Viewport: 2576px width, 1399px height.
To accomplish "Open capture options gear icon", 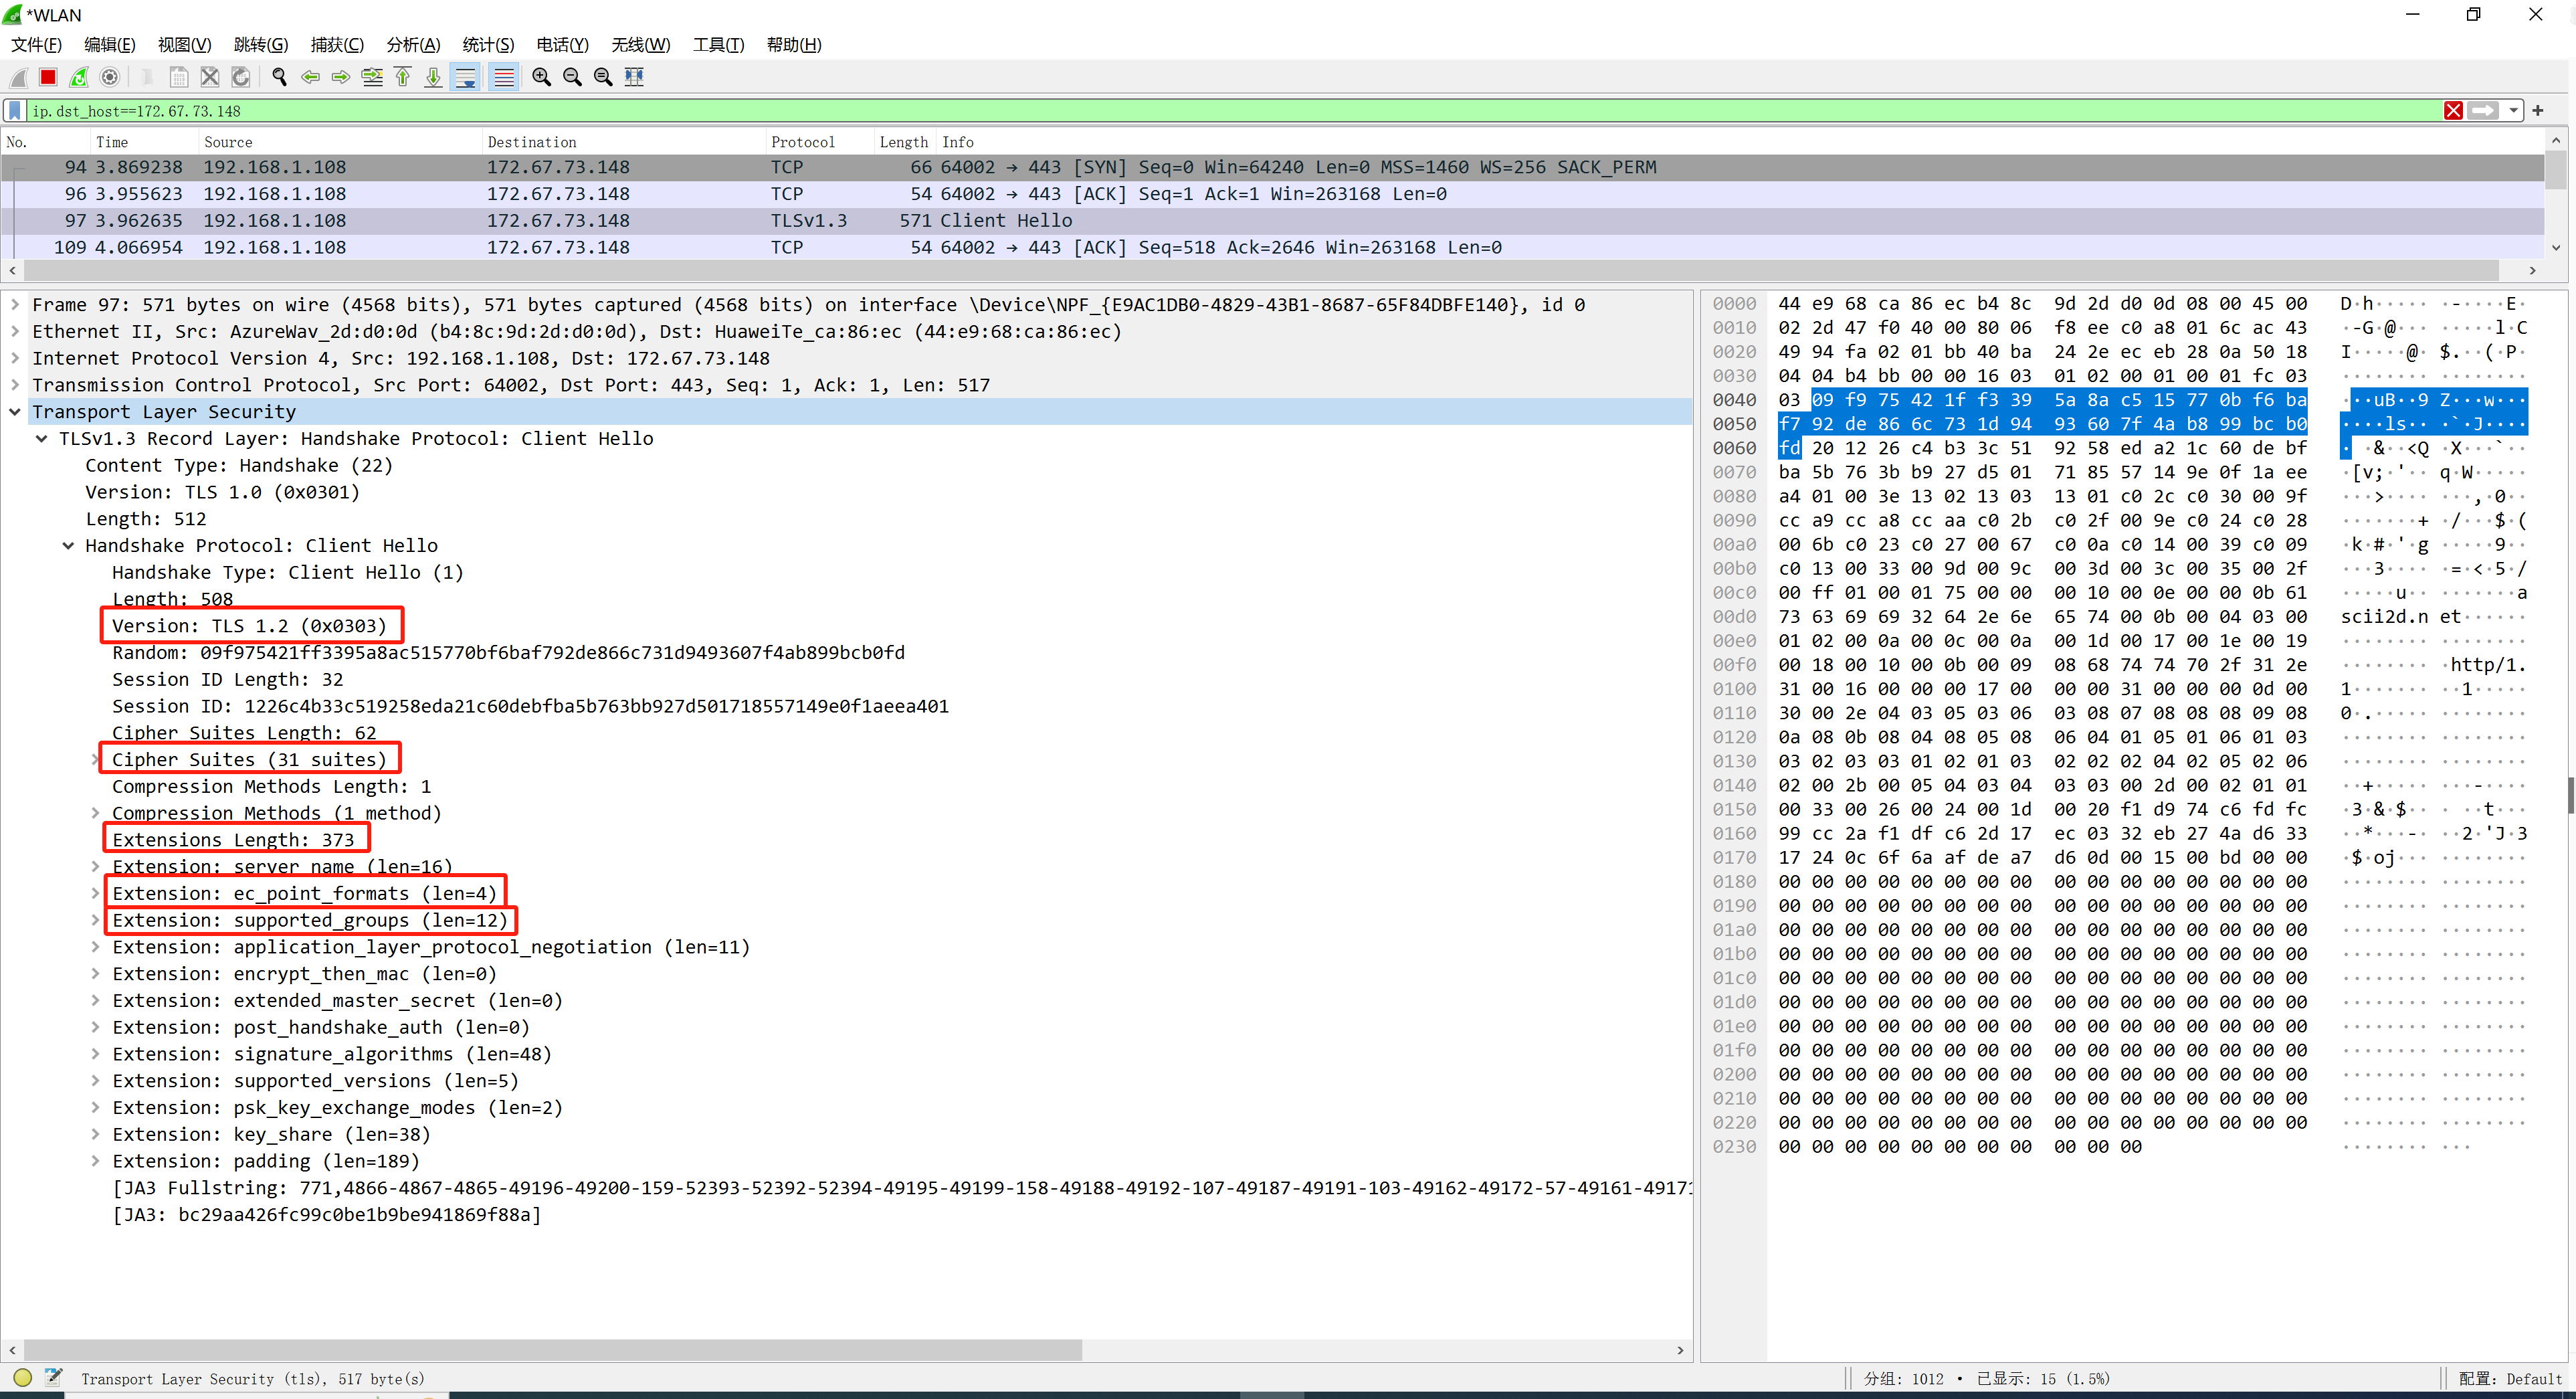I will coord(110,77).
